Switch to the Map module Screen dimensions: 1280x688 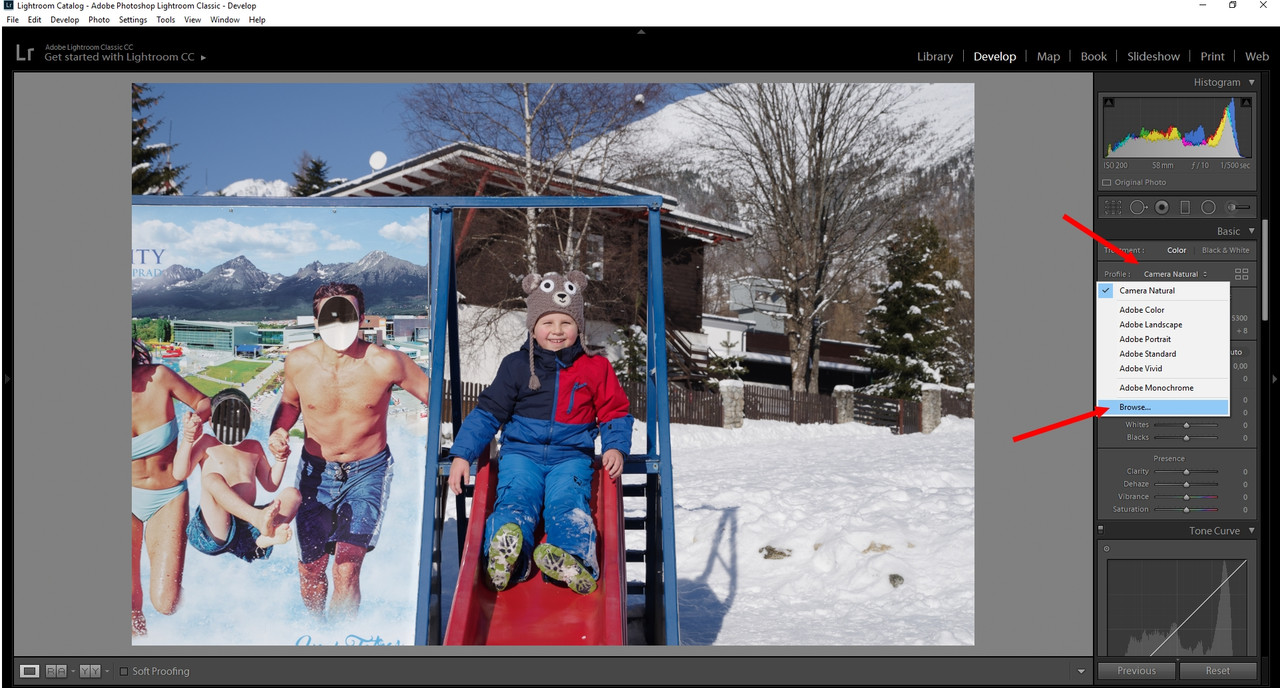pos(1048,56)
